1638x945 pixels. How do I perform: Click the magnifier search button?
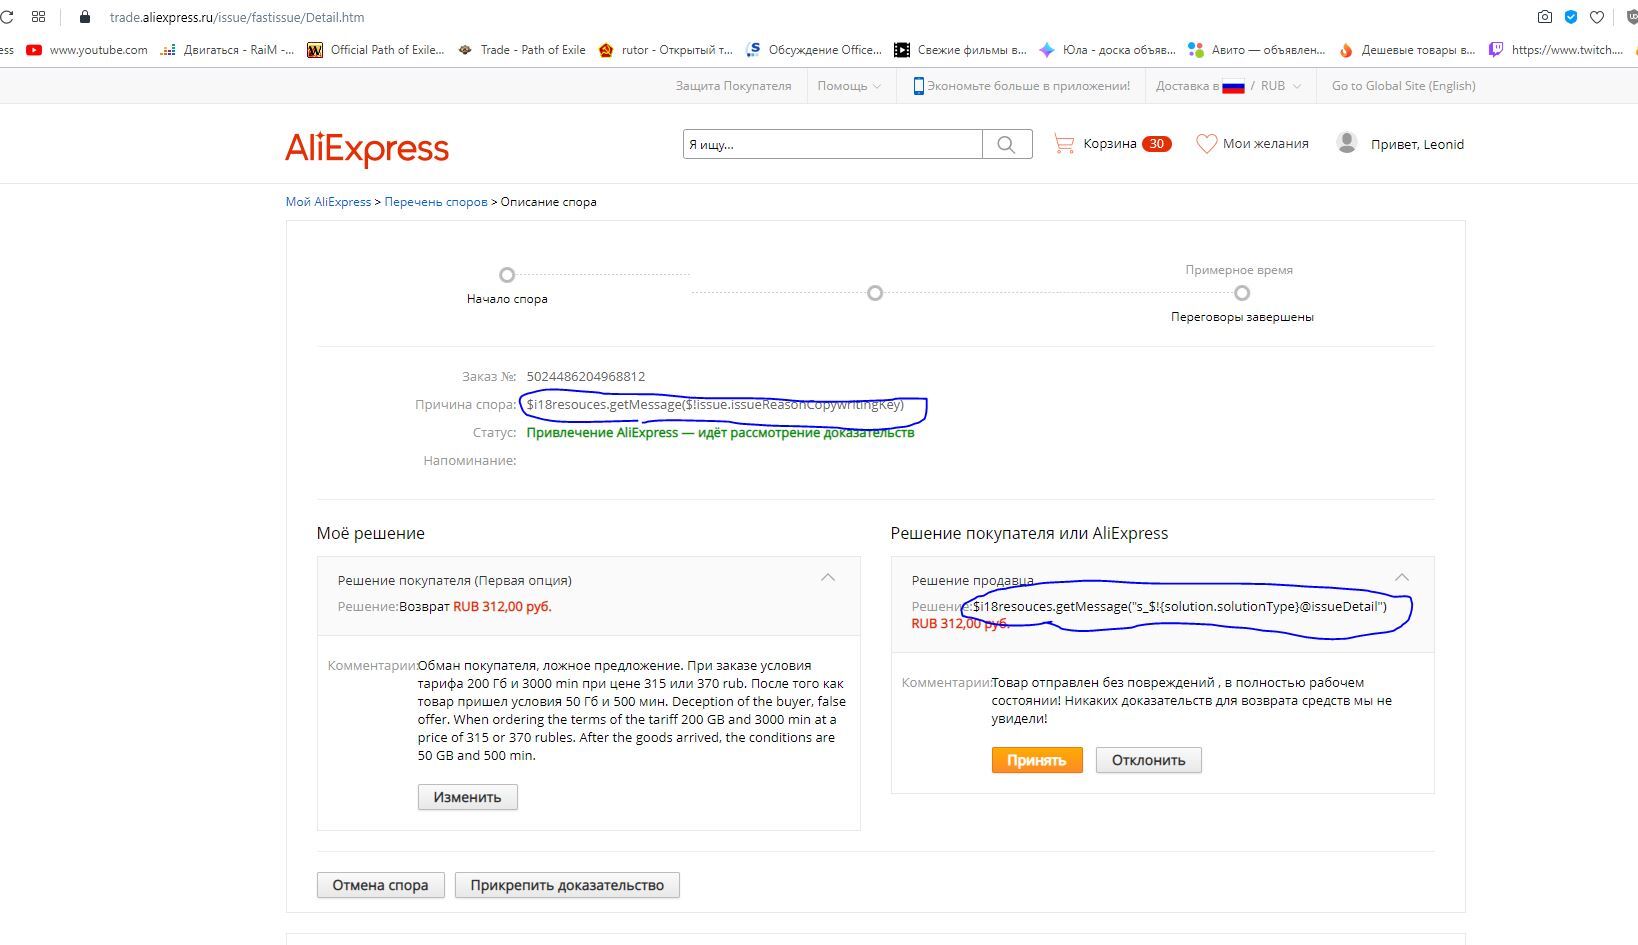[1007, 144]
